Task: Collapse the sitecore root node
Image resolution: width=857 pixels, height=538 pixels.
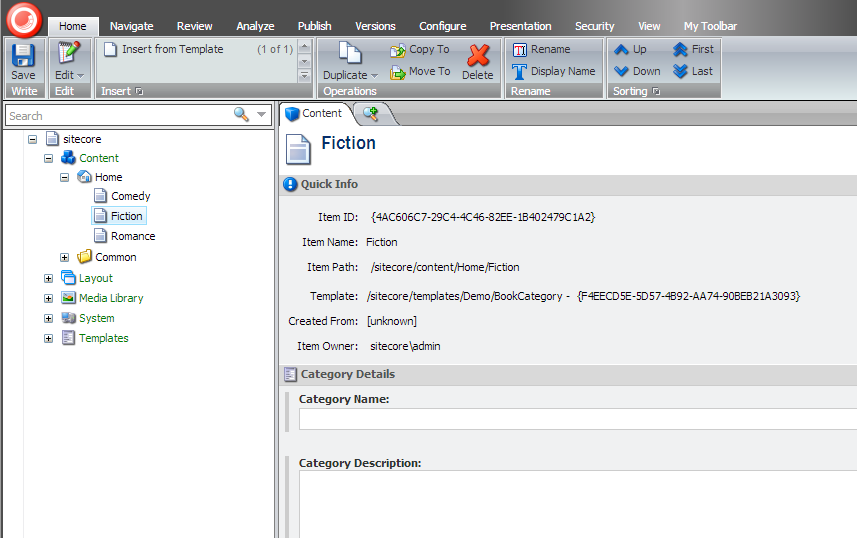Action: tap(33, 139)
